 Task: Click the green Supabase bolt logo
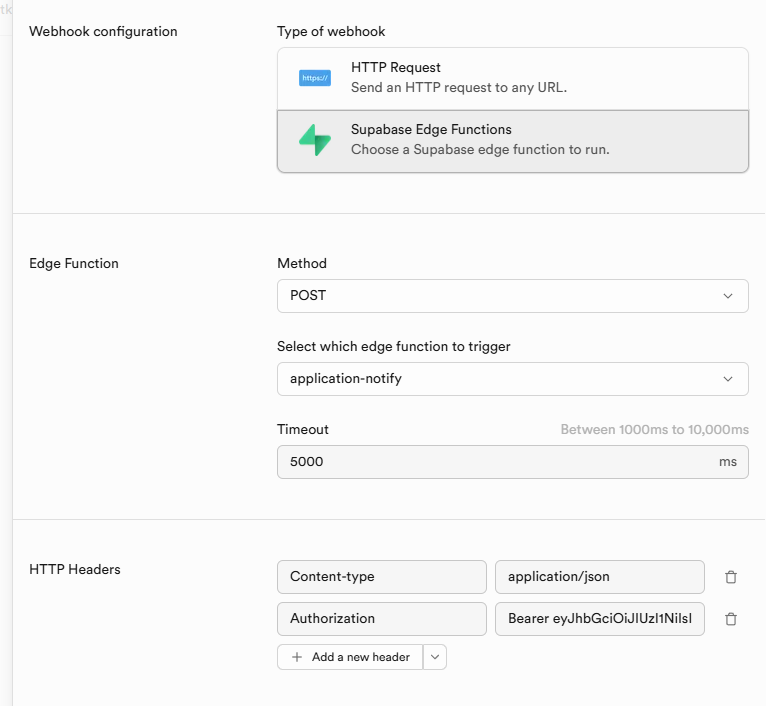tap(315, 140)
